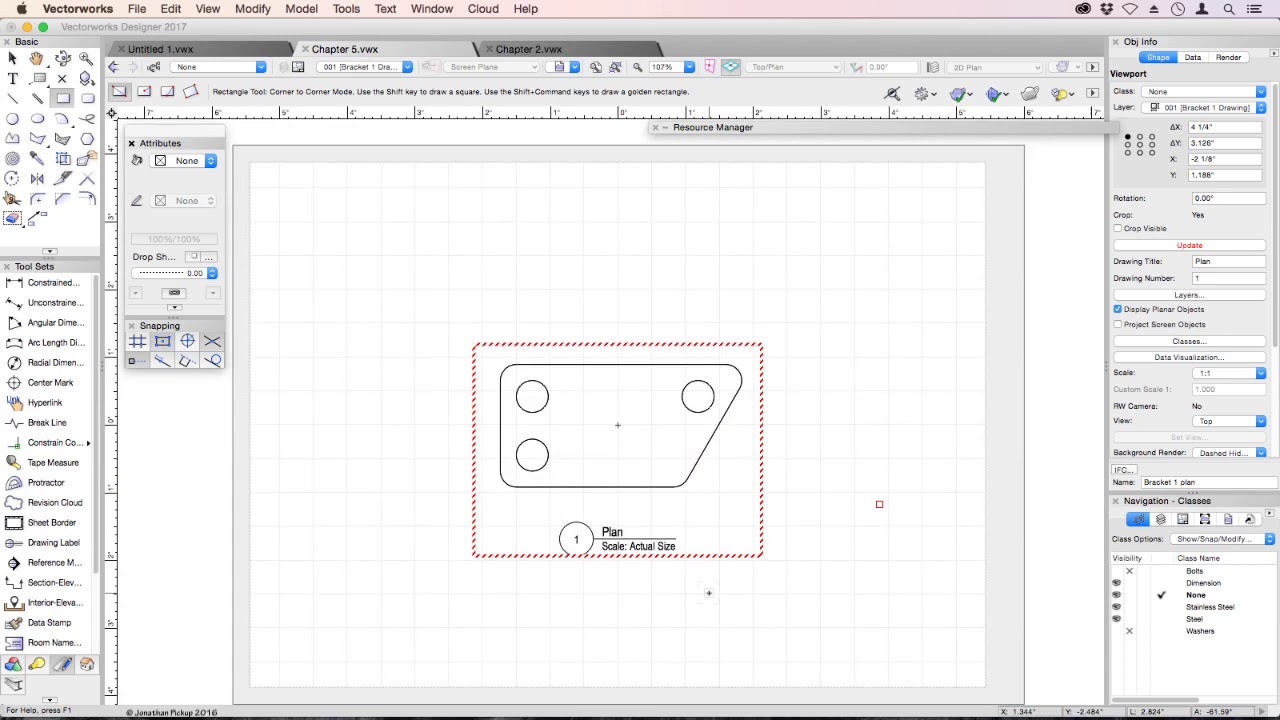Switch to Untitled 1.vwx tab
The width and height of the screenshot is (1280, 720).
pyautogui.click(x=160, y=49)
